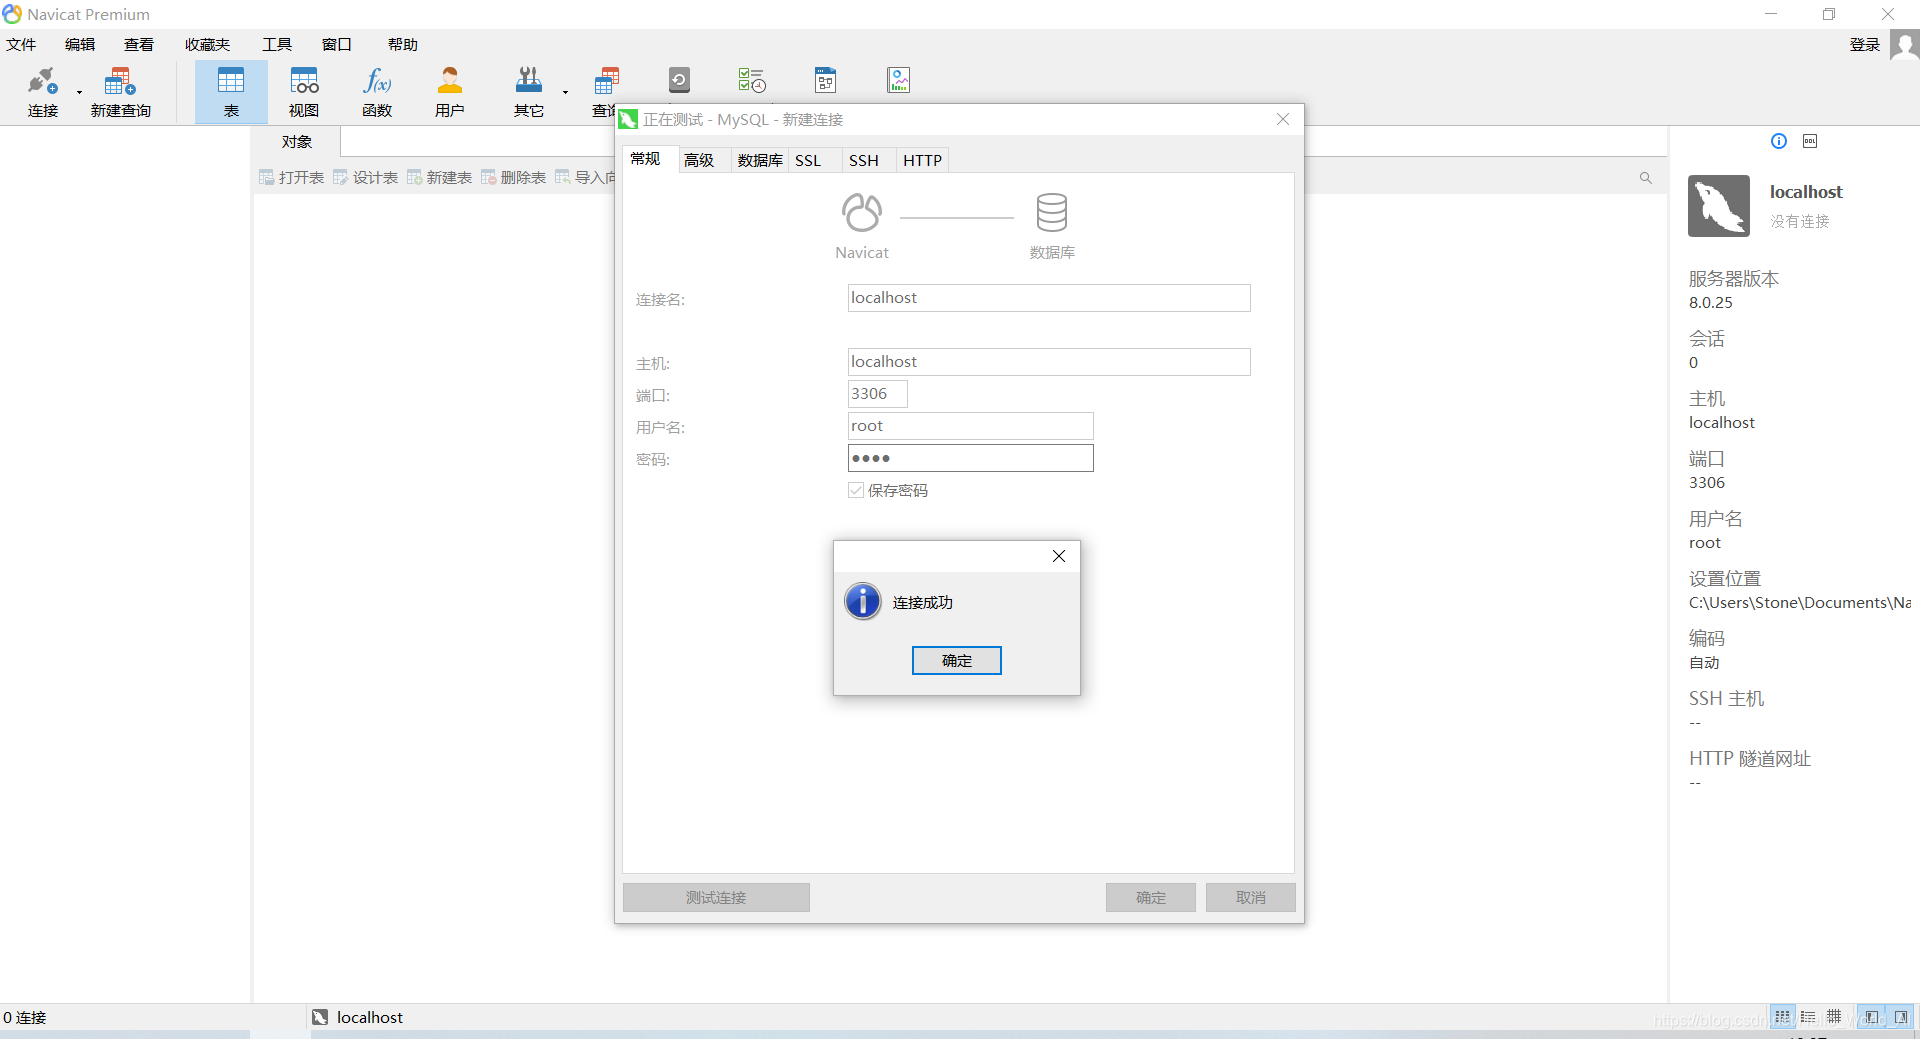Screen dimensions: 1920x1039
Task: Click the automation schedule toolbar icon with clock
Action: (x=752, y=80)
